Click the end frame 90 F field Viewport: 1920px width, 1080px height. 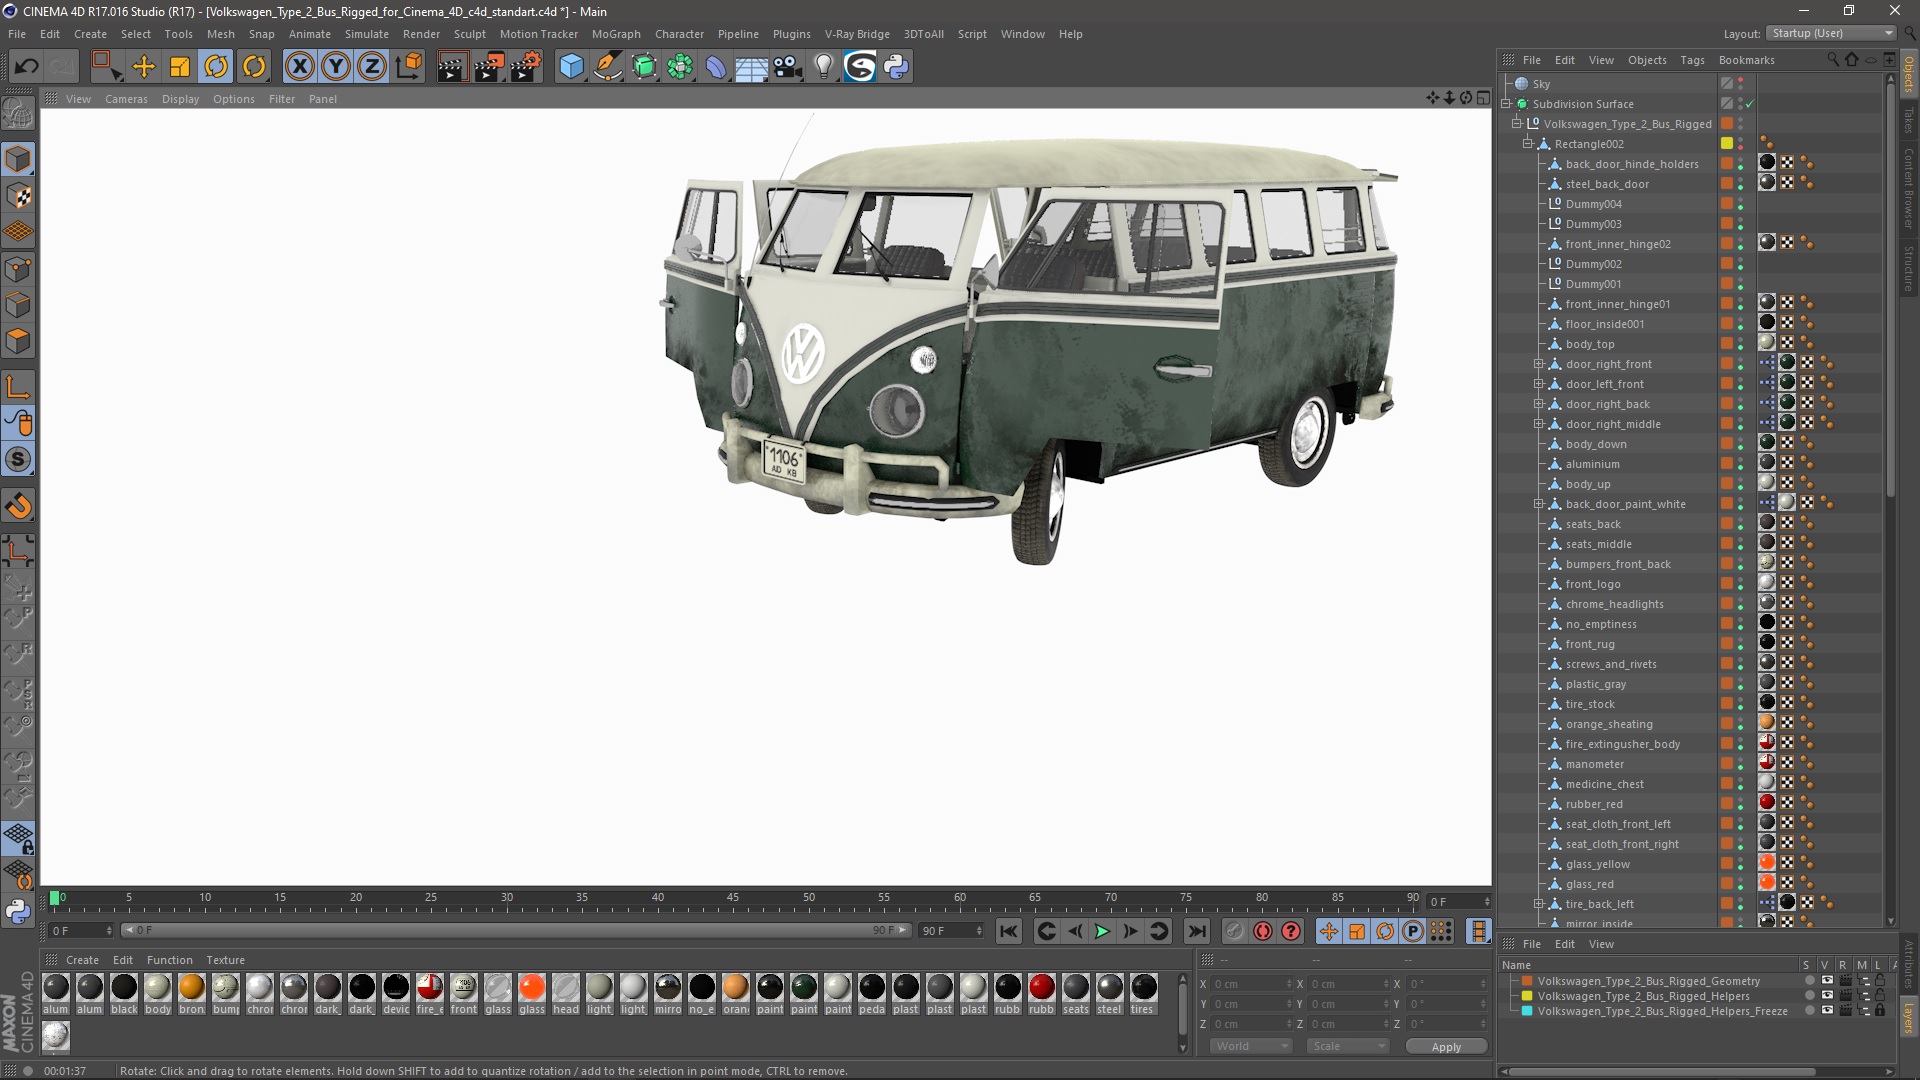click(950, 931)
